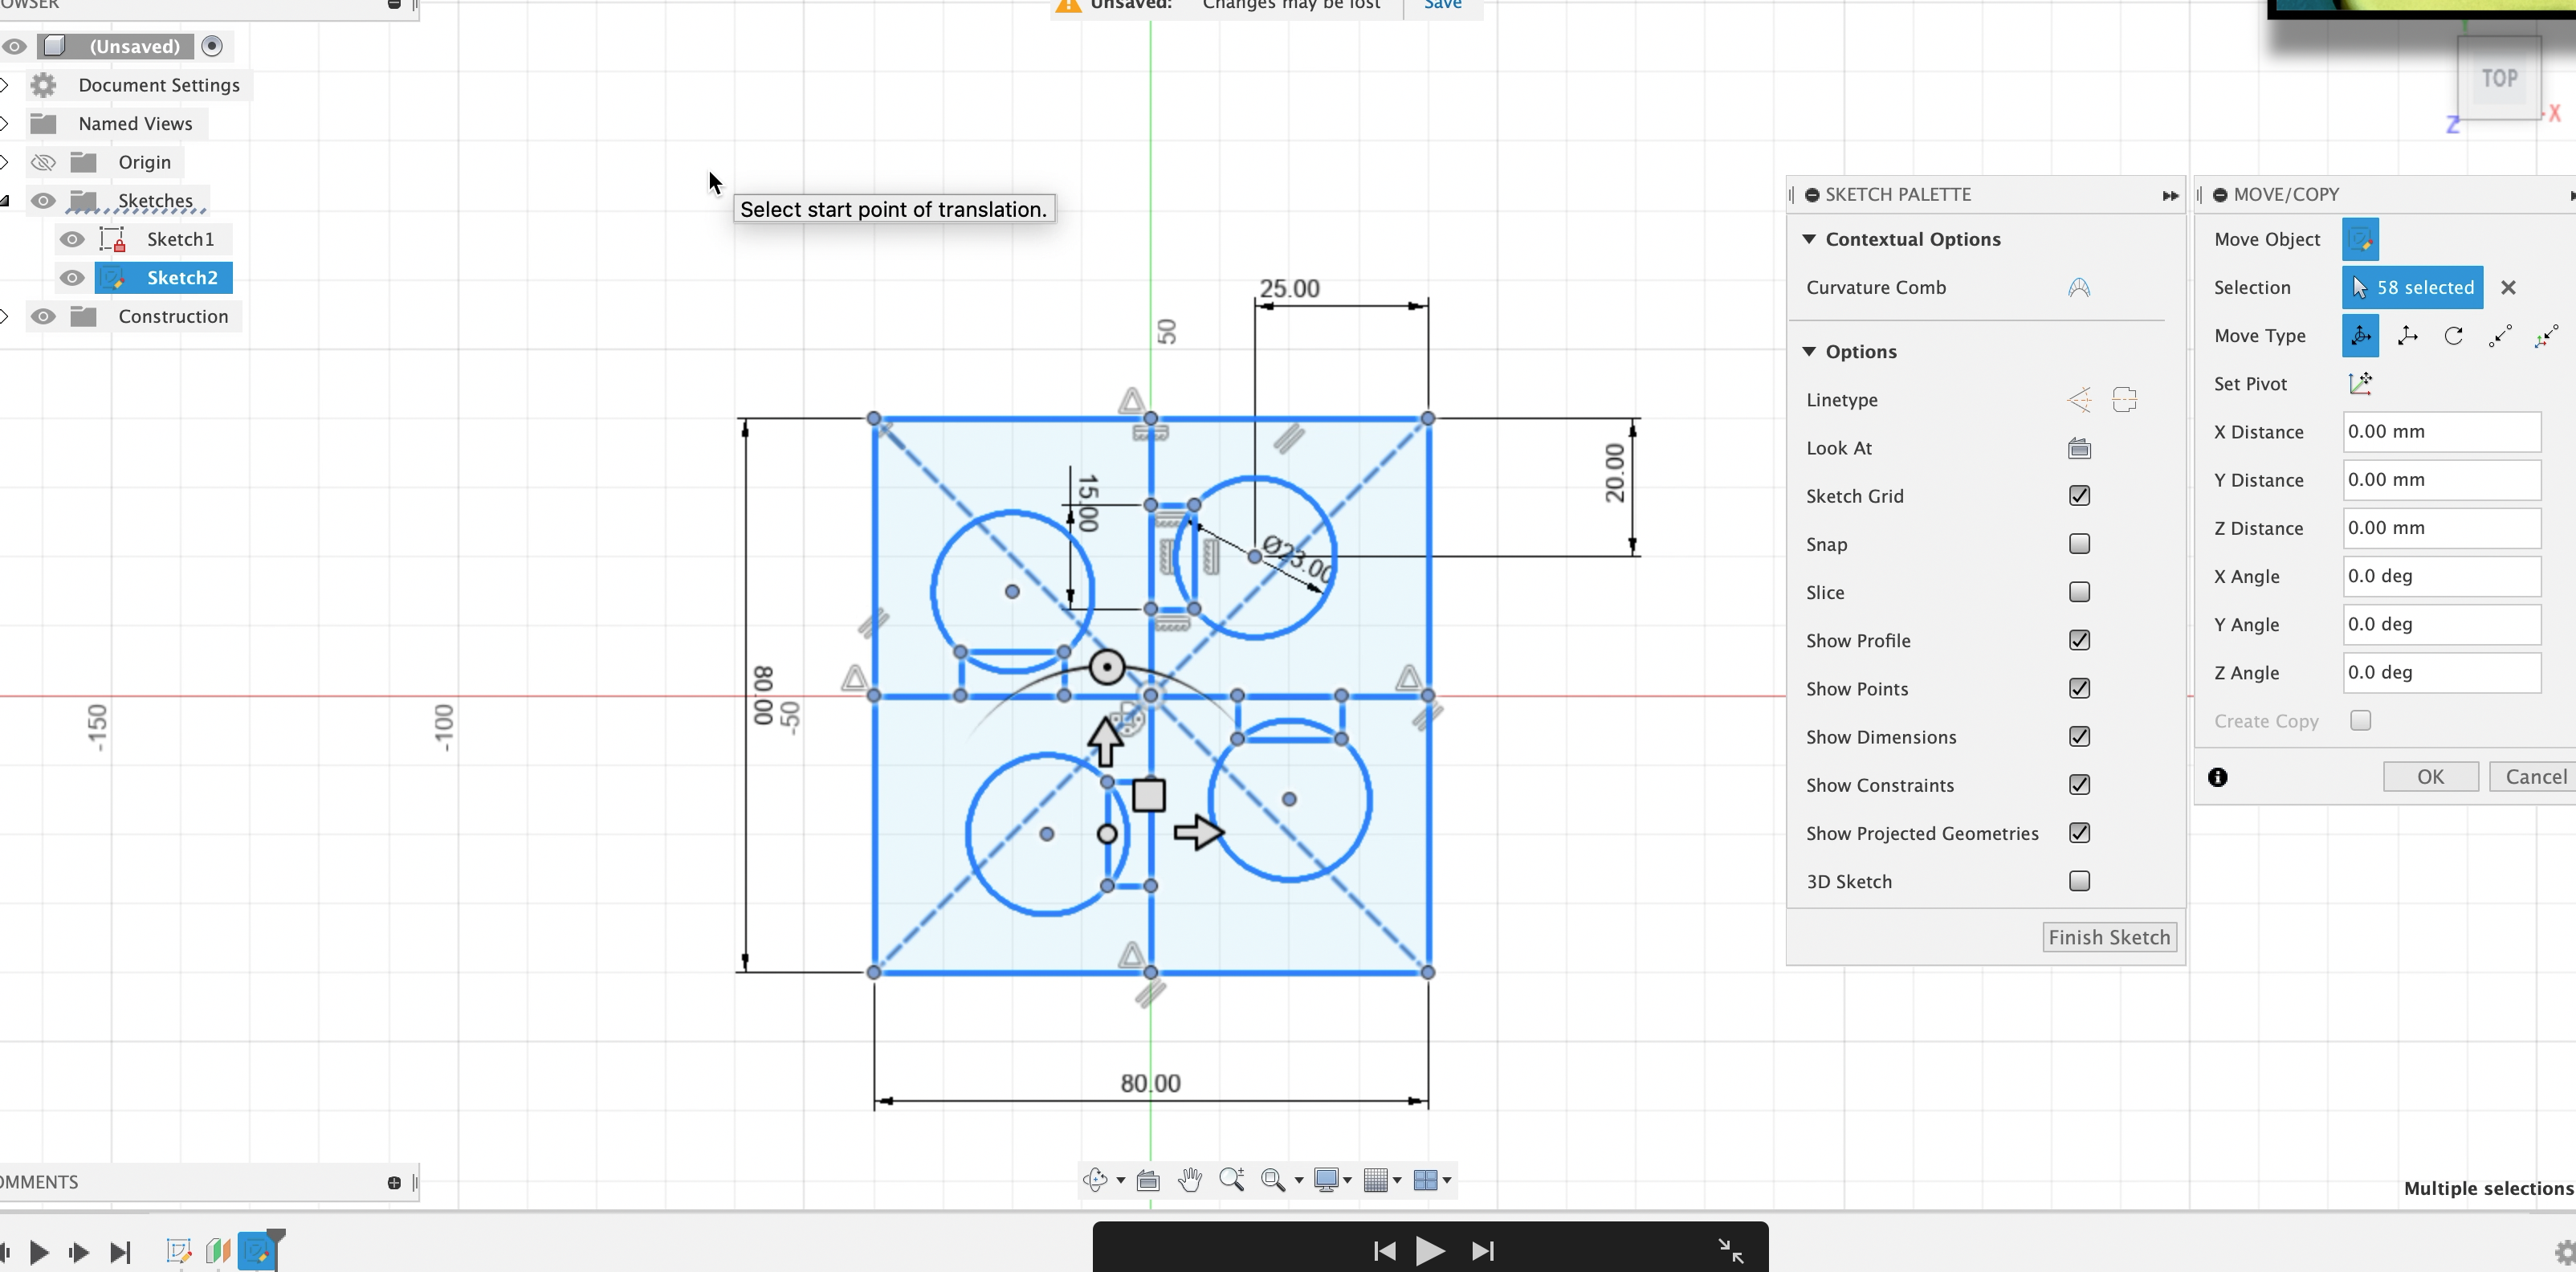Screen dimensions: 2576x1272
Task: Click the Finish Sketch button
Action: pos(2109,937)
